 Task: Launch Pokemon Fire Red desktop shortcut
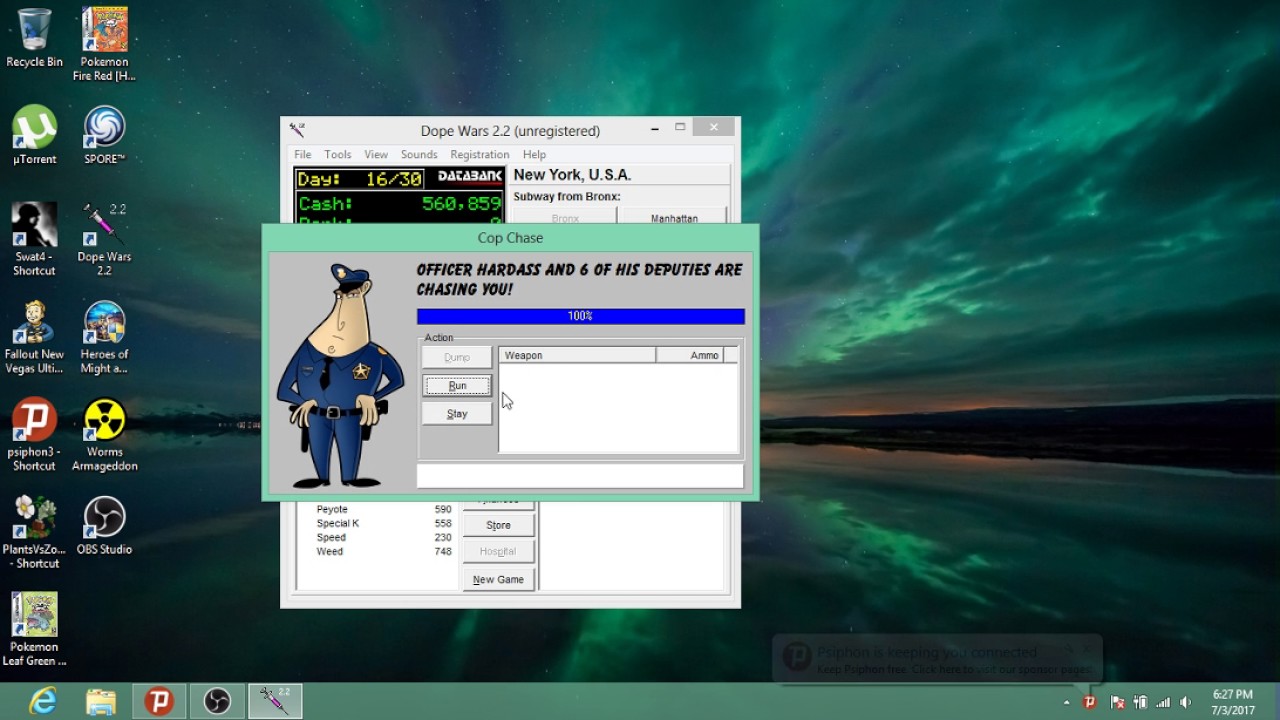(x=104, y=44)
